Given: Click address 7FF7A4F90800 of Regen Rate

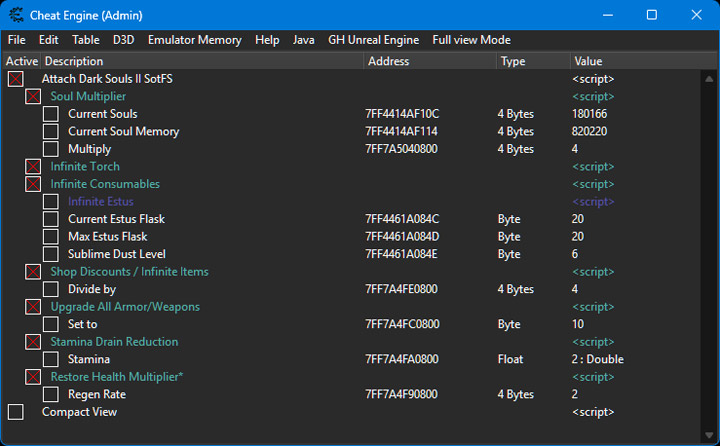Looking at the screenshot, I should (x=401, y=395).
